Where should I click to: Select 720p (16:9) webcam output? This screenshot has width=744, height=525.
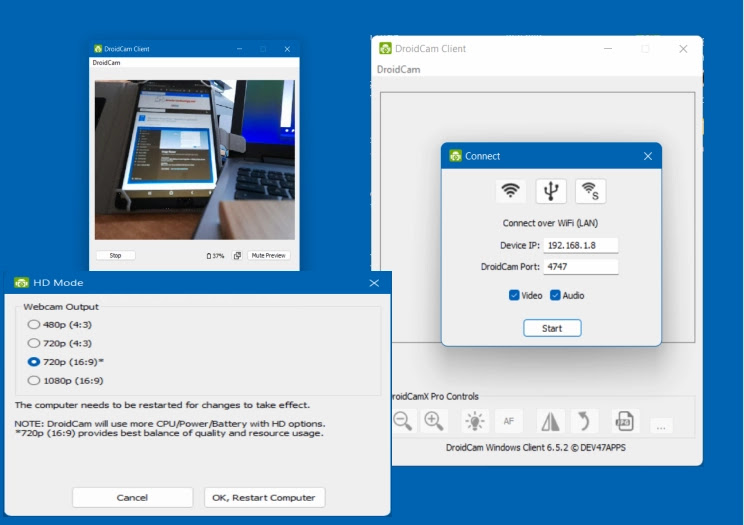(33, 362)
